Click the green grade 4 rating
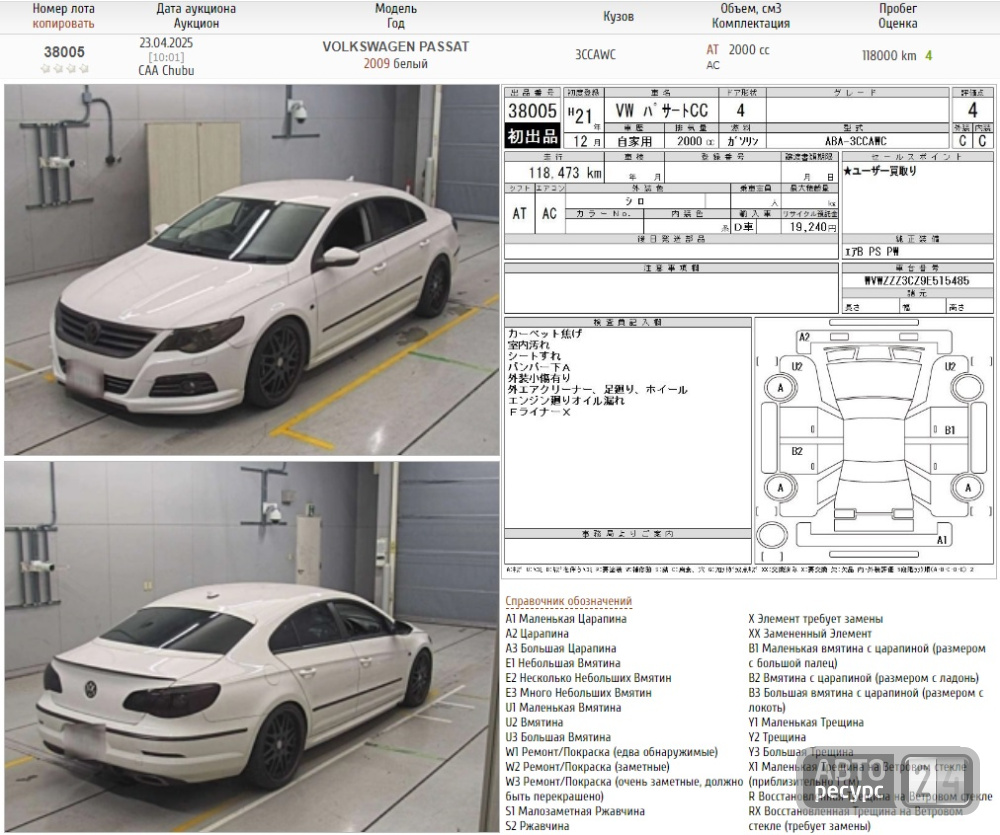This screenshot has width=1000, height=835. 929,55
